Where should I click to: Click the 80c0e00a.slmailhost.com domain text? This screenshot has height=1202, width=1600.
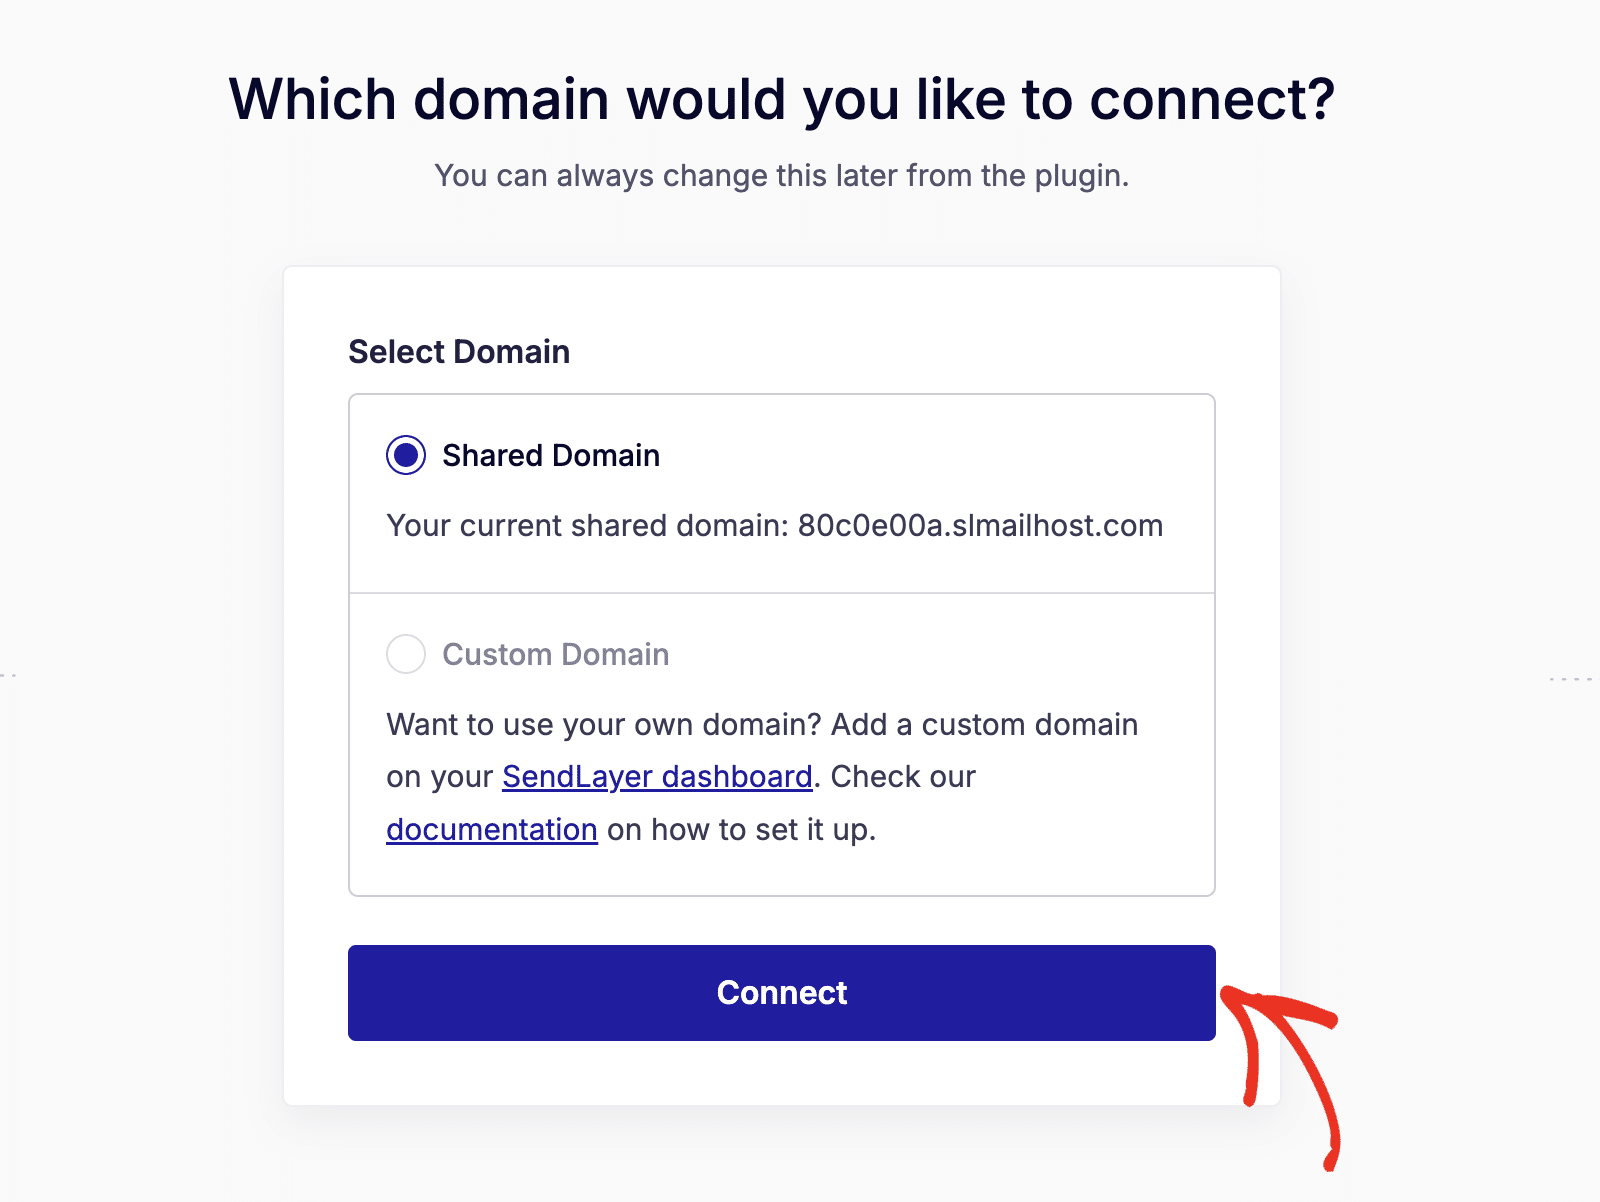(x=980, y=526)
